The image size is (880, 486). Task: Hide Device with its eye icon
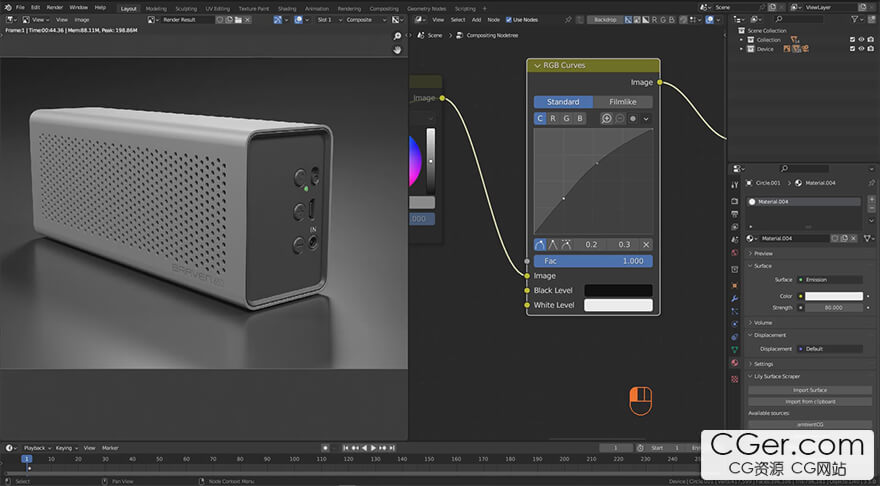861,49
